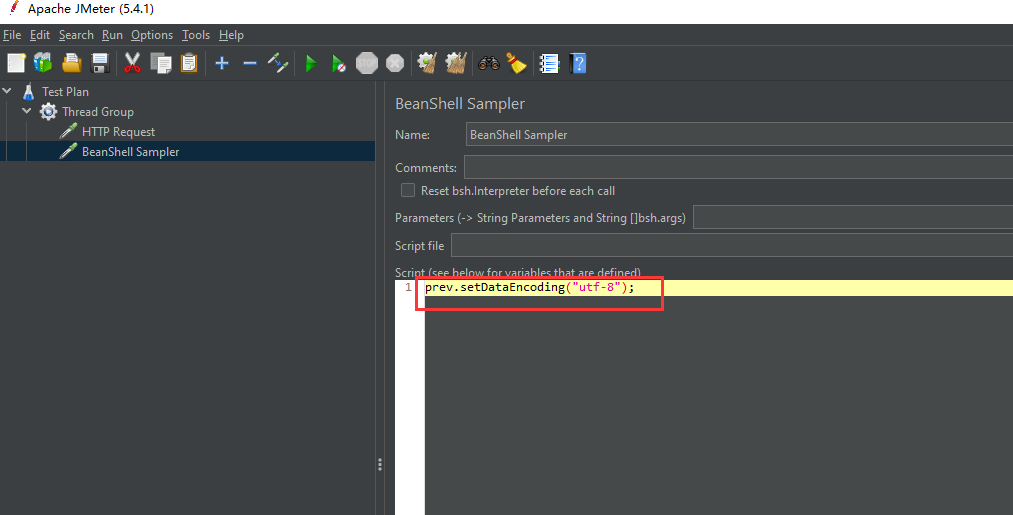Viewport: 1013px width, 515px height.
Task: Select the Test Plan tree item
Action: pos(65,92)
